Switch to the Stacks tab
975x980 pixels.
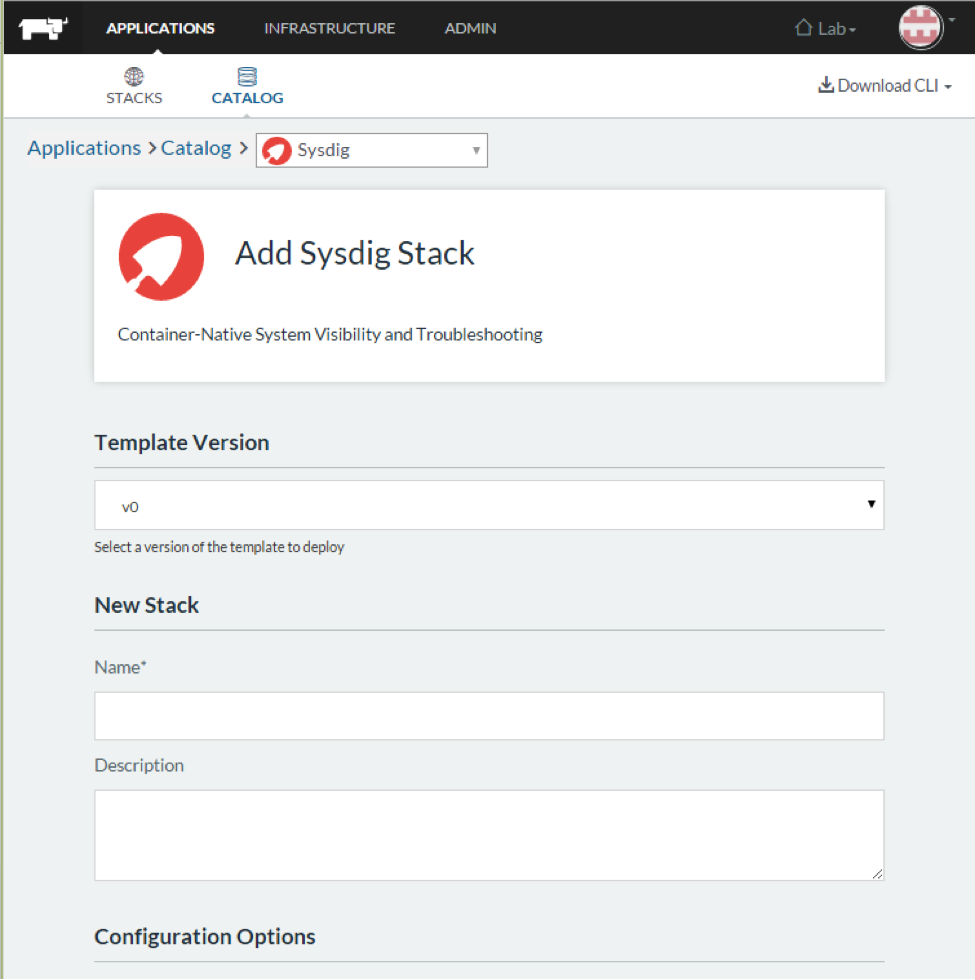[x=134, y=86]
